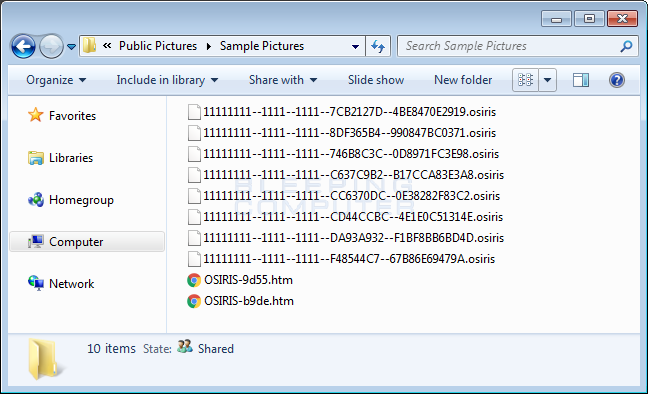
Task: Select file ending F1BF8BB6BD4D.osiris
Action: pyautogui.click(x=353, y=238)
